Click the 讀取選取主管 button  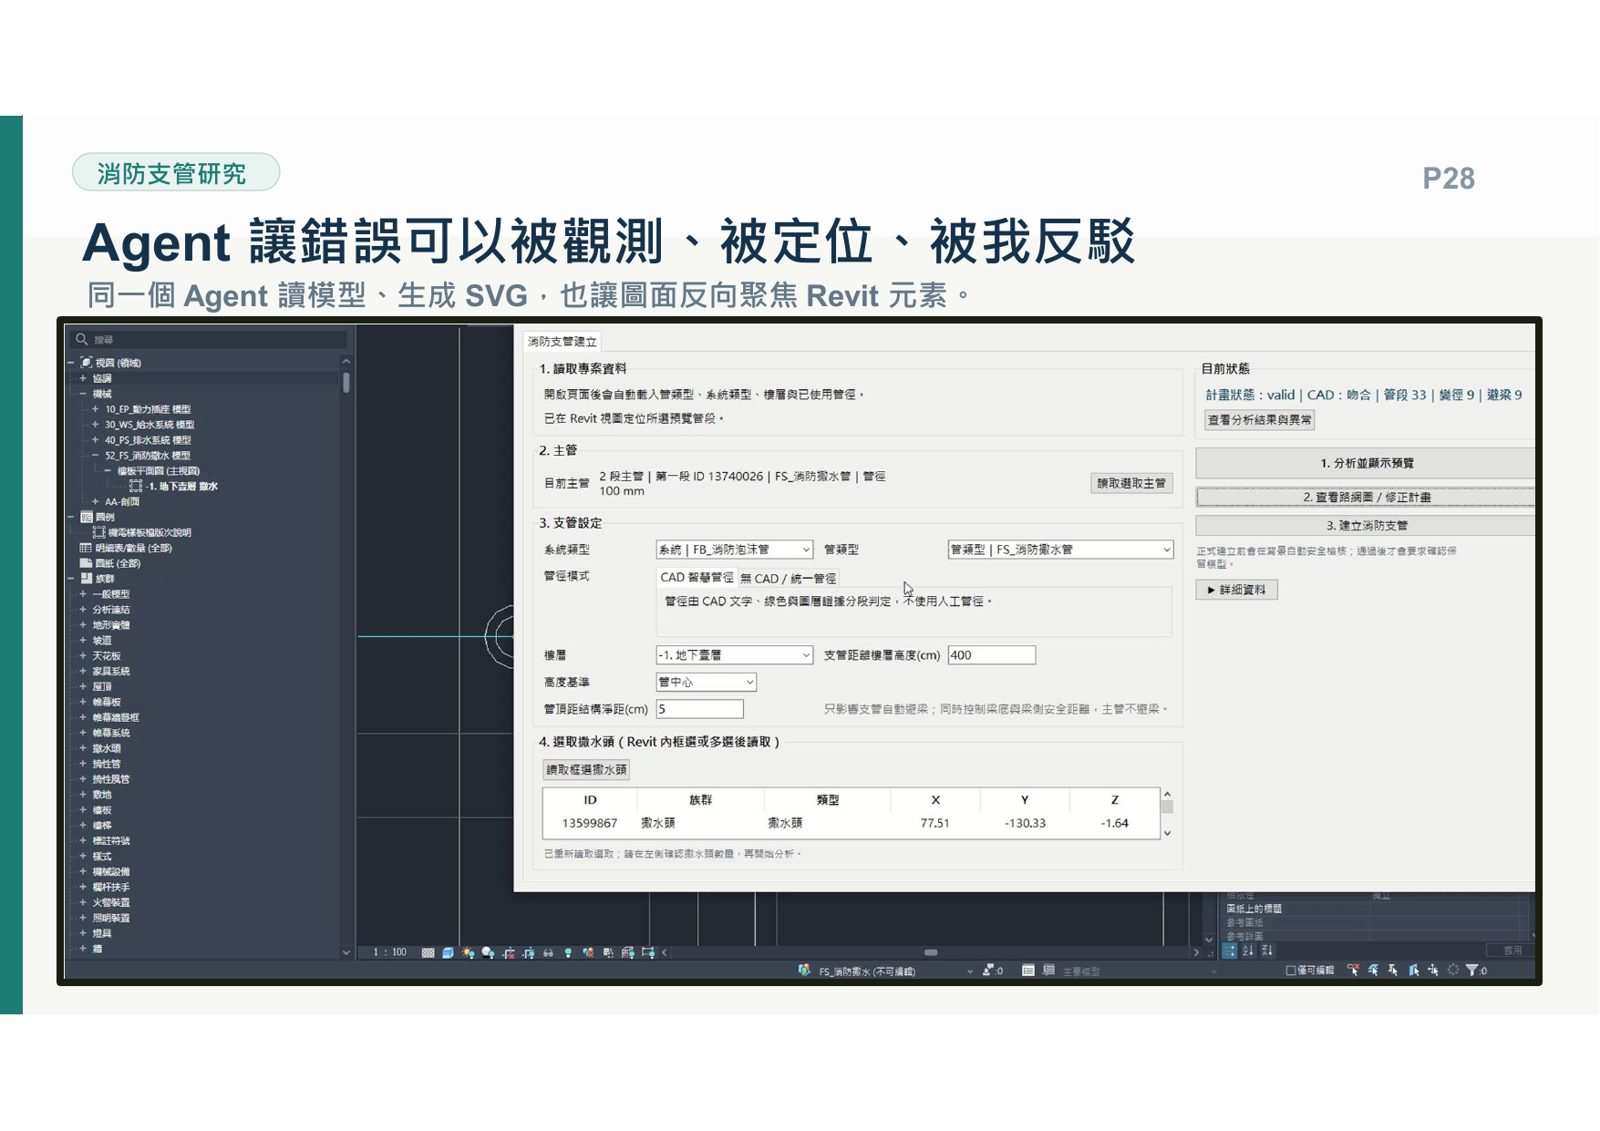1131,483
